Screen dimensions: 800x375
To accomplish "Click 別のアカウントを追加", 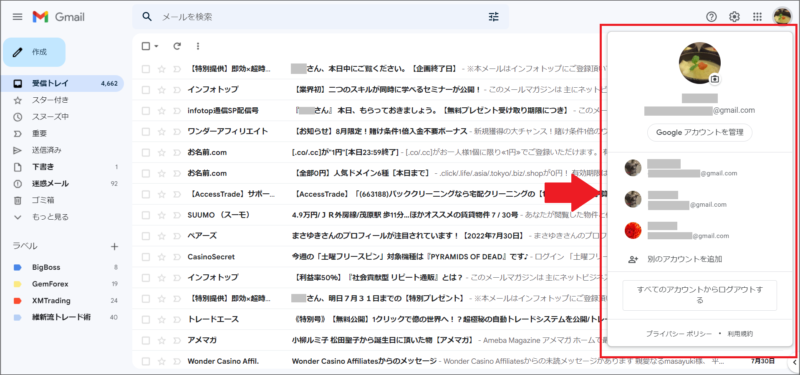I will click(x=684, y=259).
